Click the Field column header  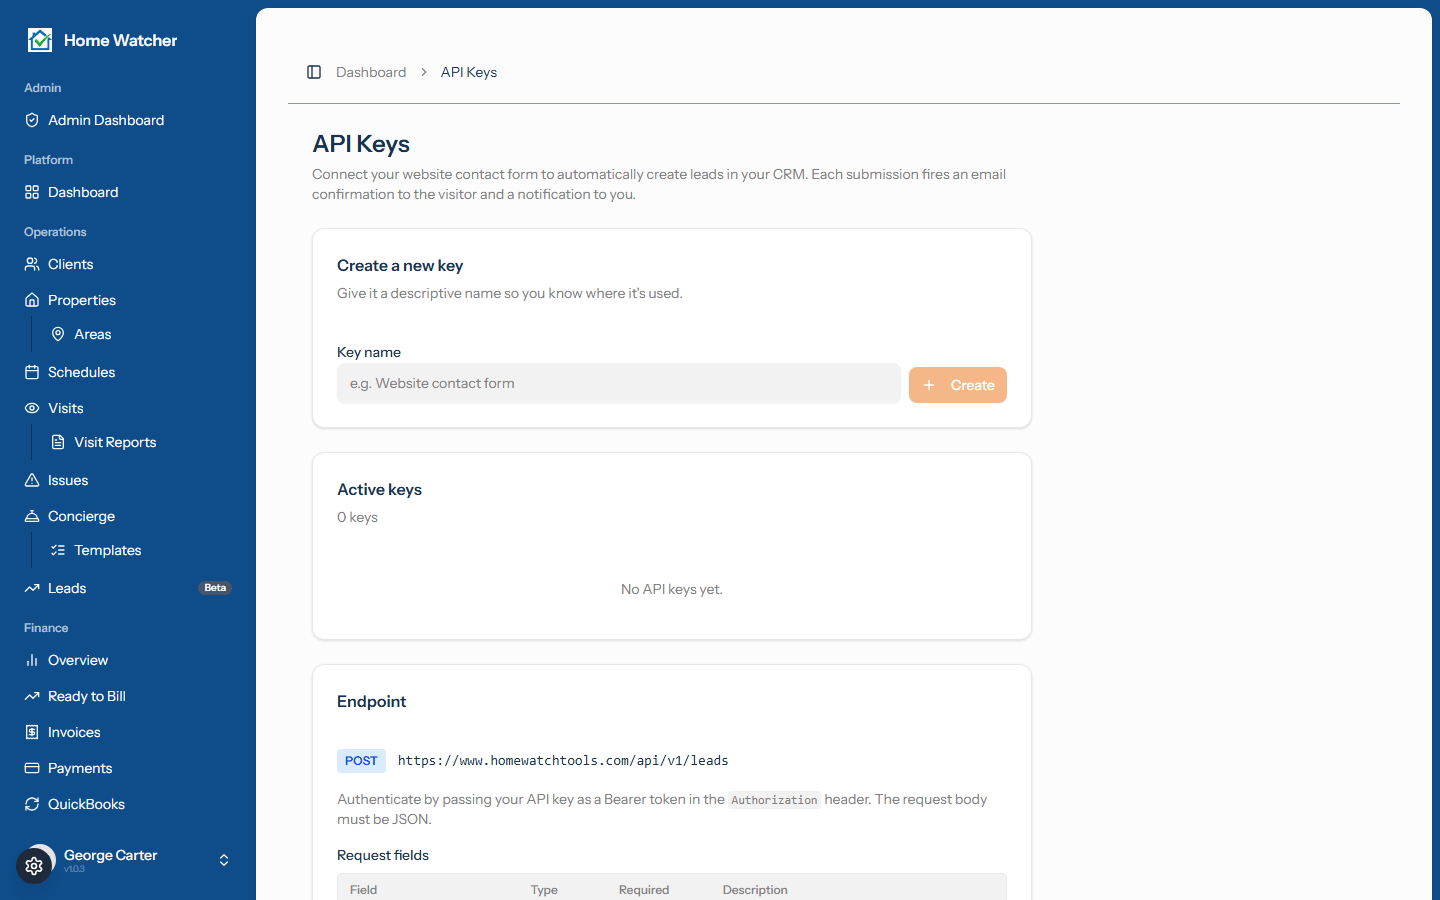[x=364, y=890]
